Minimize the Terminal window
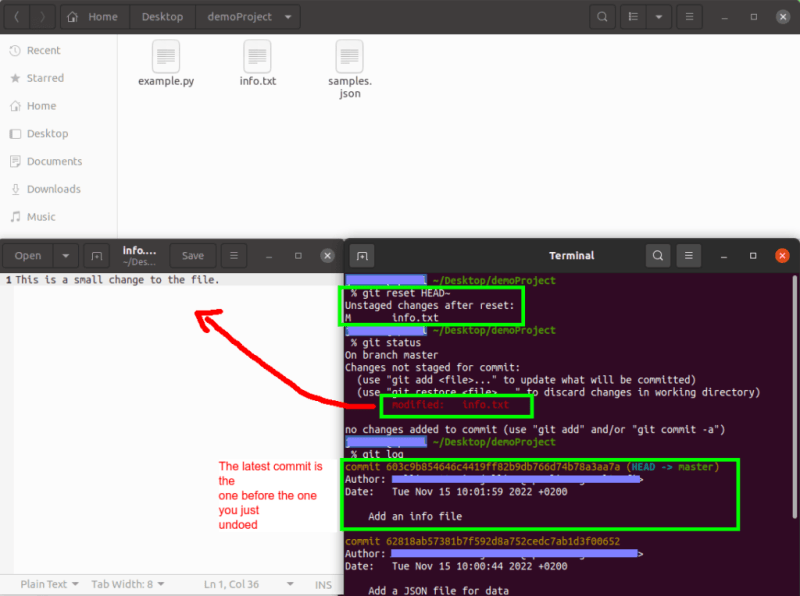The width and height of the screenshot is (800, 596). click(723, 256)
